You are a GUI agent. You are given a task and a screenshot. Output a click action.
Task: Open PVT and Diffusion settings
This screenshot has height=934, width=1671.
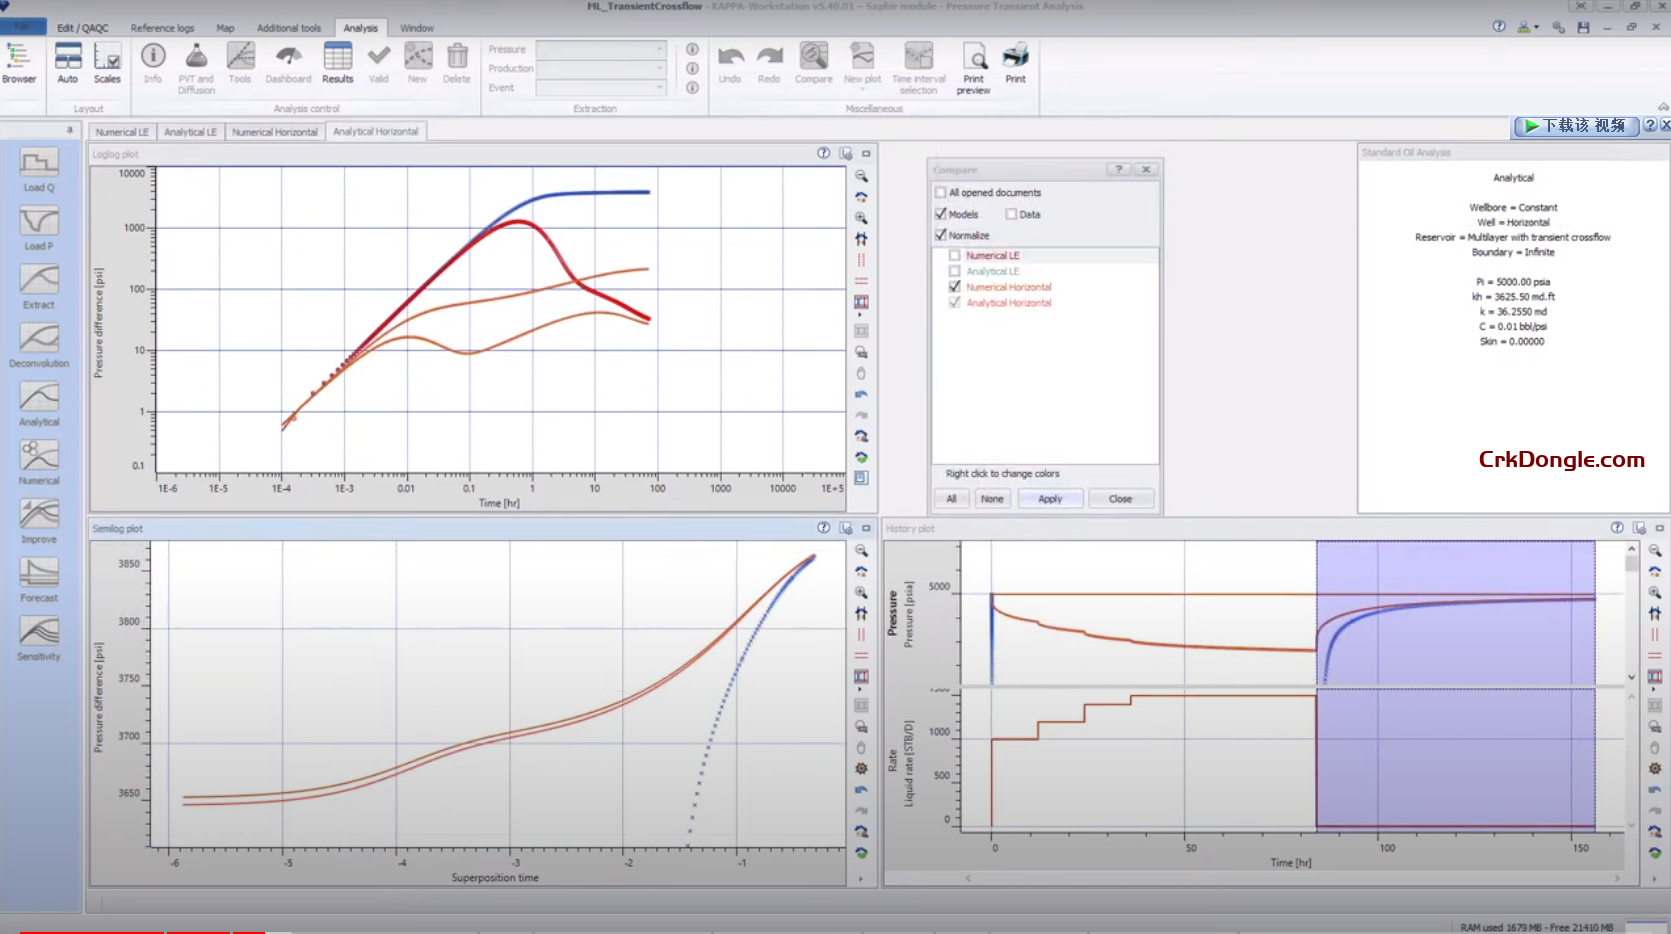[x=196, y=62]
